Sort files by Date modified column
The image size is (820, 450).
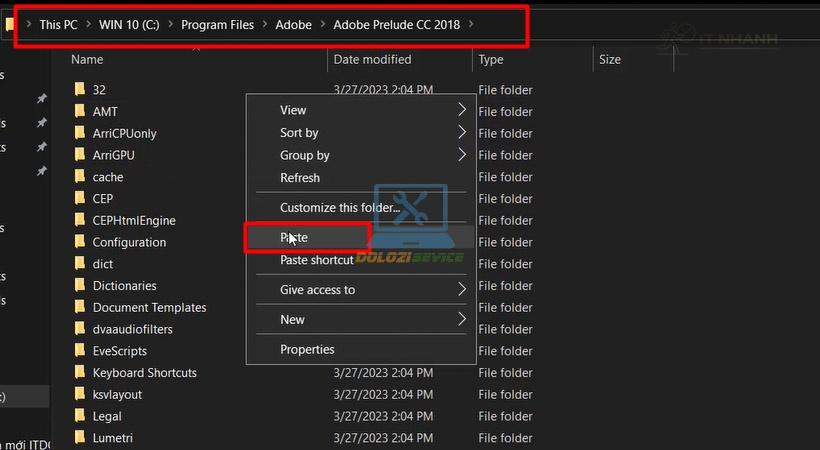coord(372,60)
